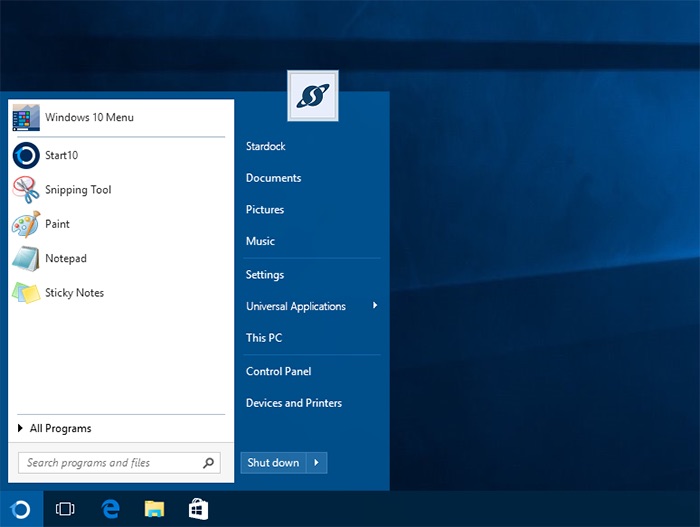Open the Store from the taskbar
The width and height of the screenshot is (700, 527).
(x=199, y=509)
